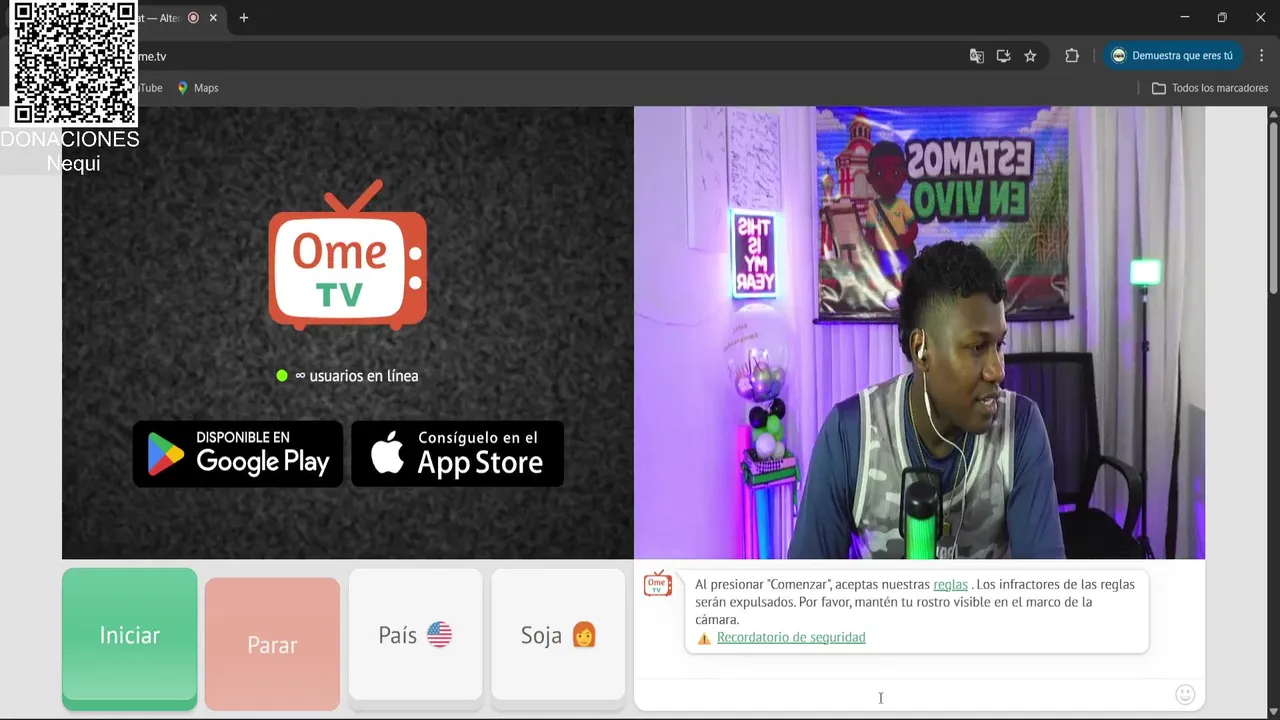Click the translate page icon
The height and width of the screenshot is (720, 1280).
[x=977, y=56]
